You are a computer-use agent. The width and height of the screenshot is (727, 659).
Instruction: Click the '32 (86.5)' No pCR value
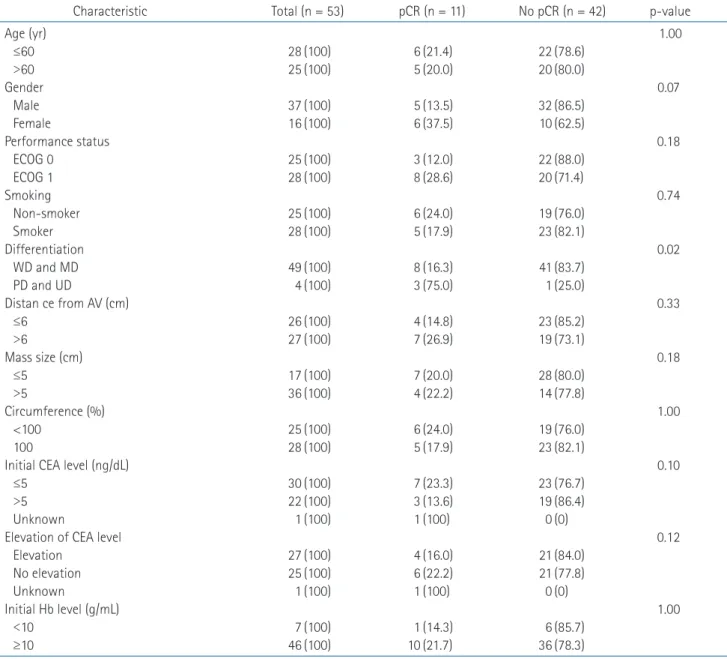561,105
